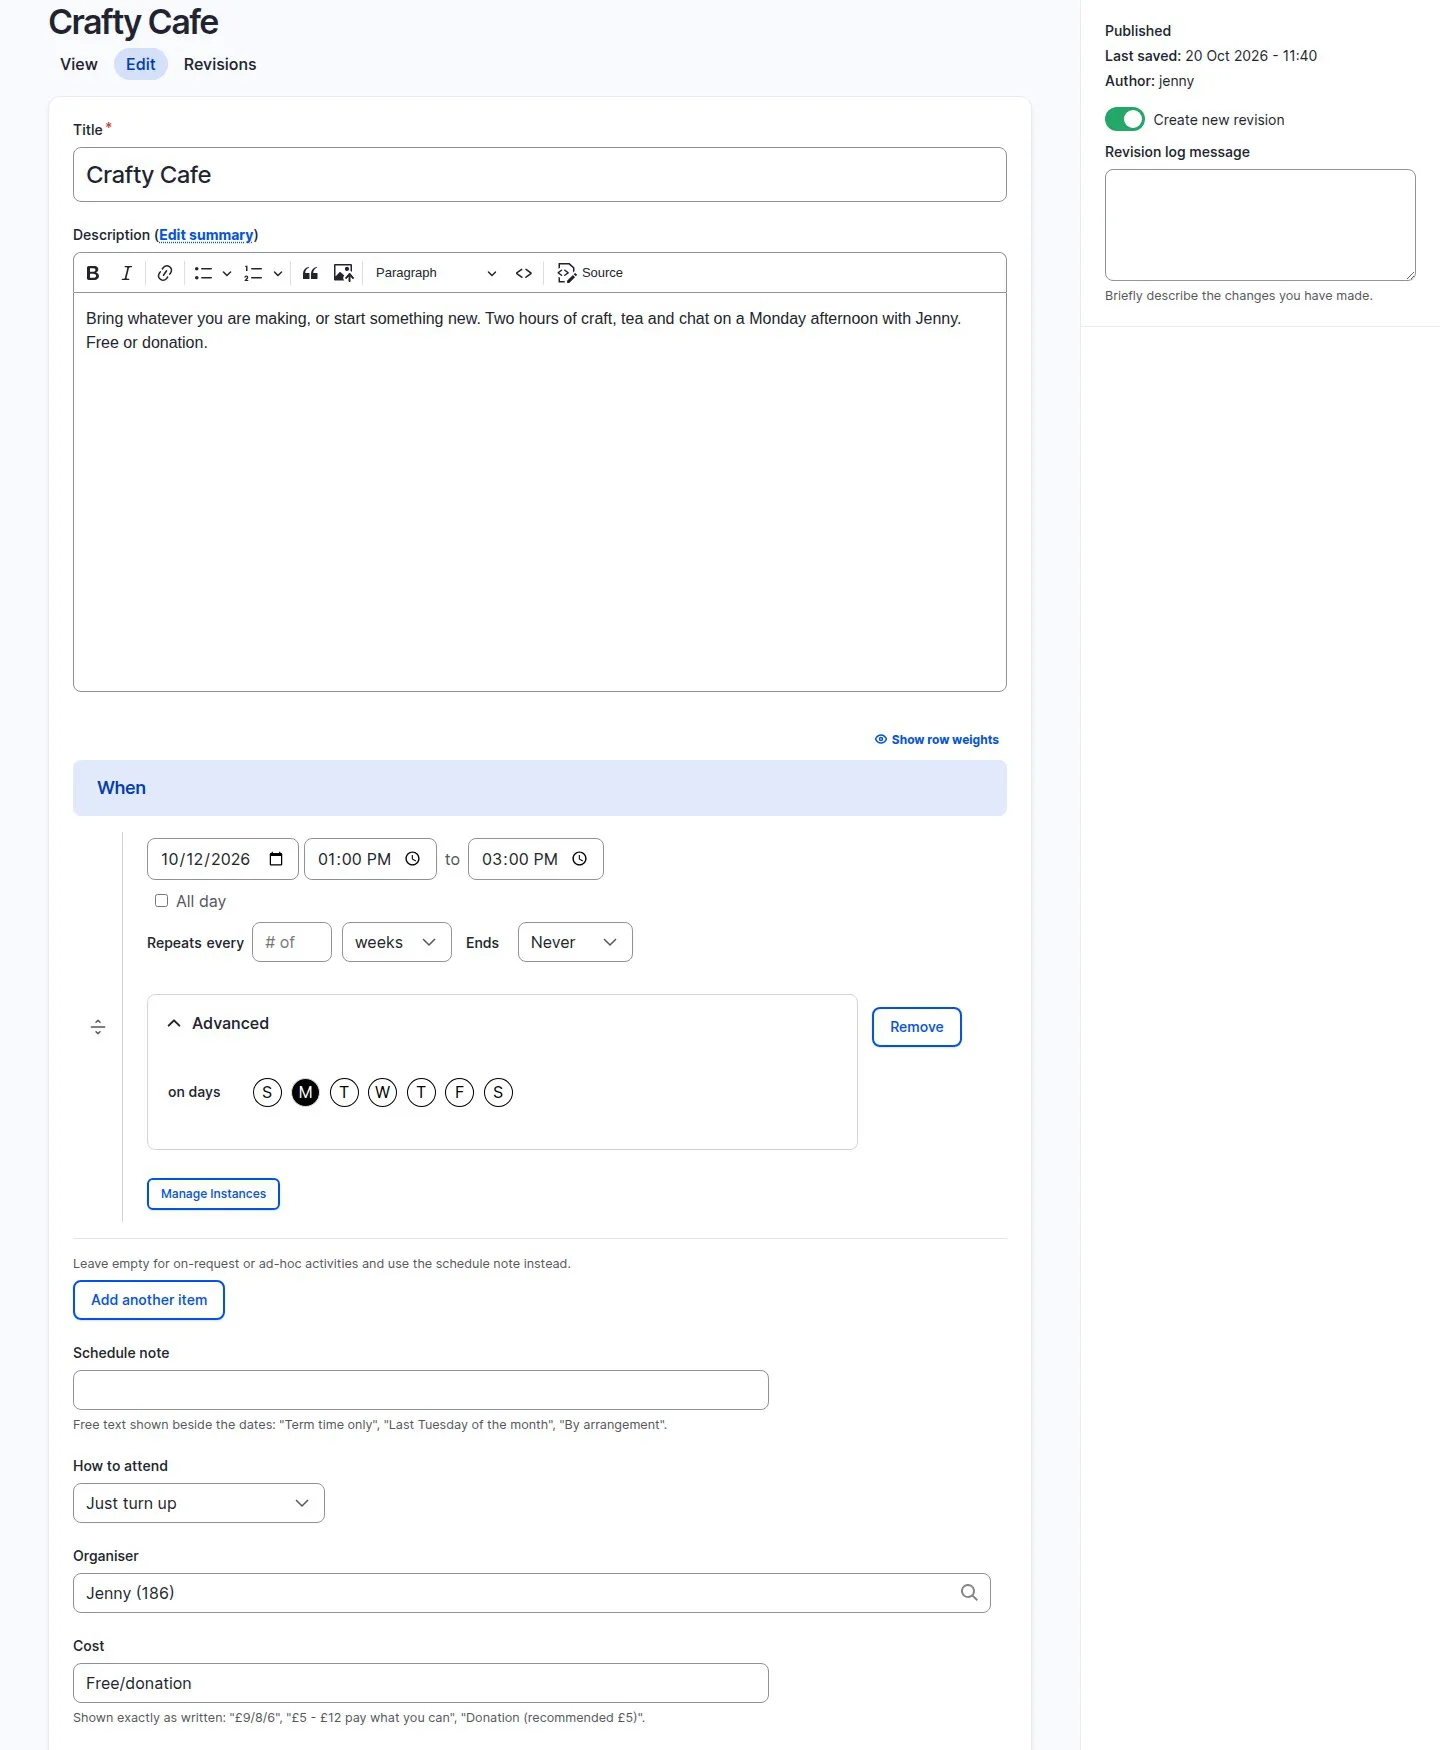This screenshot has width=1440, height=1750.
Task: Open the time picker for 03:00 PM
Action: 579,859
